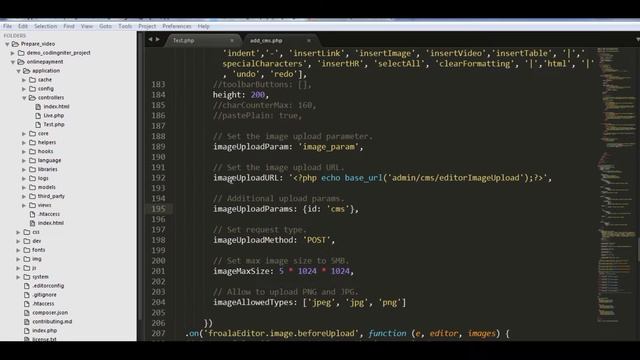640x360 pixels.
Task: Click line number 195 in the gutter
Action: [159, 209]
